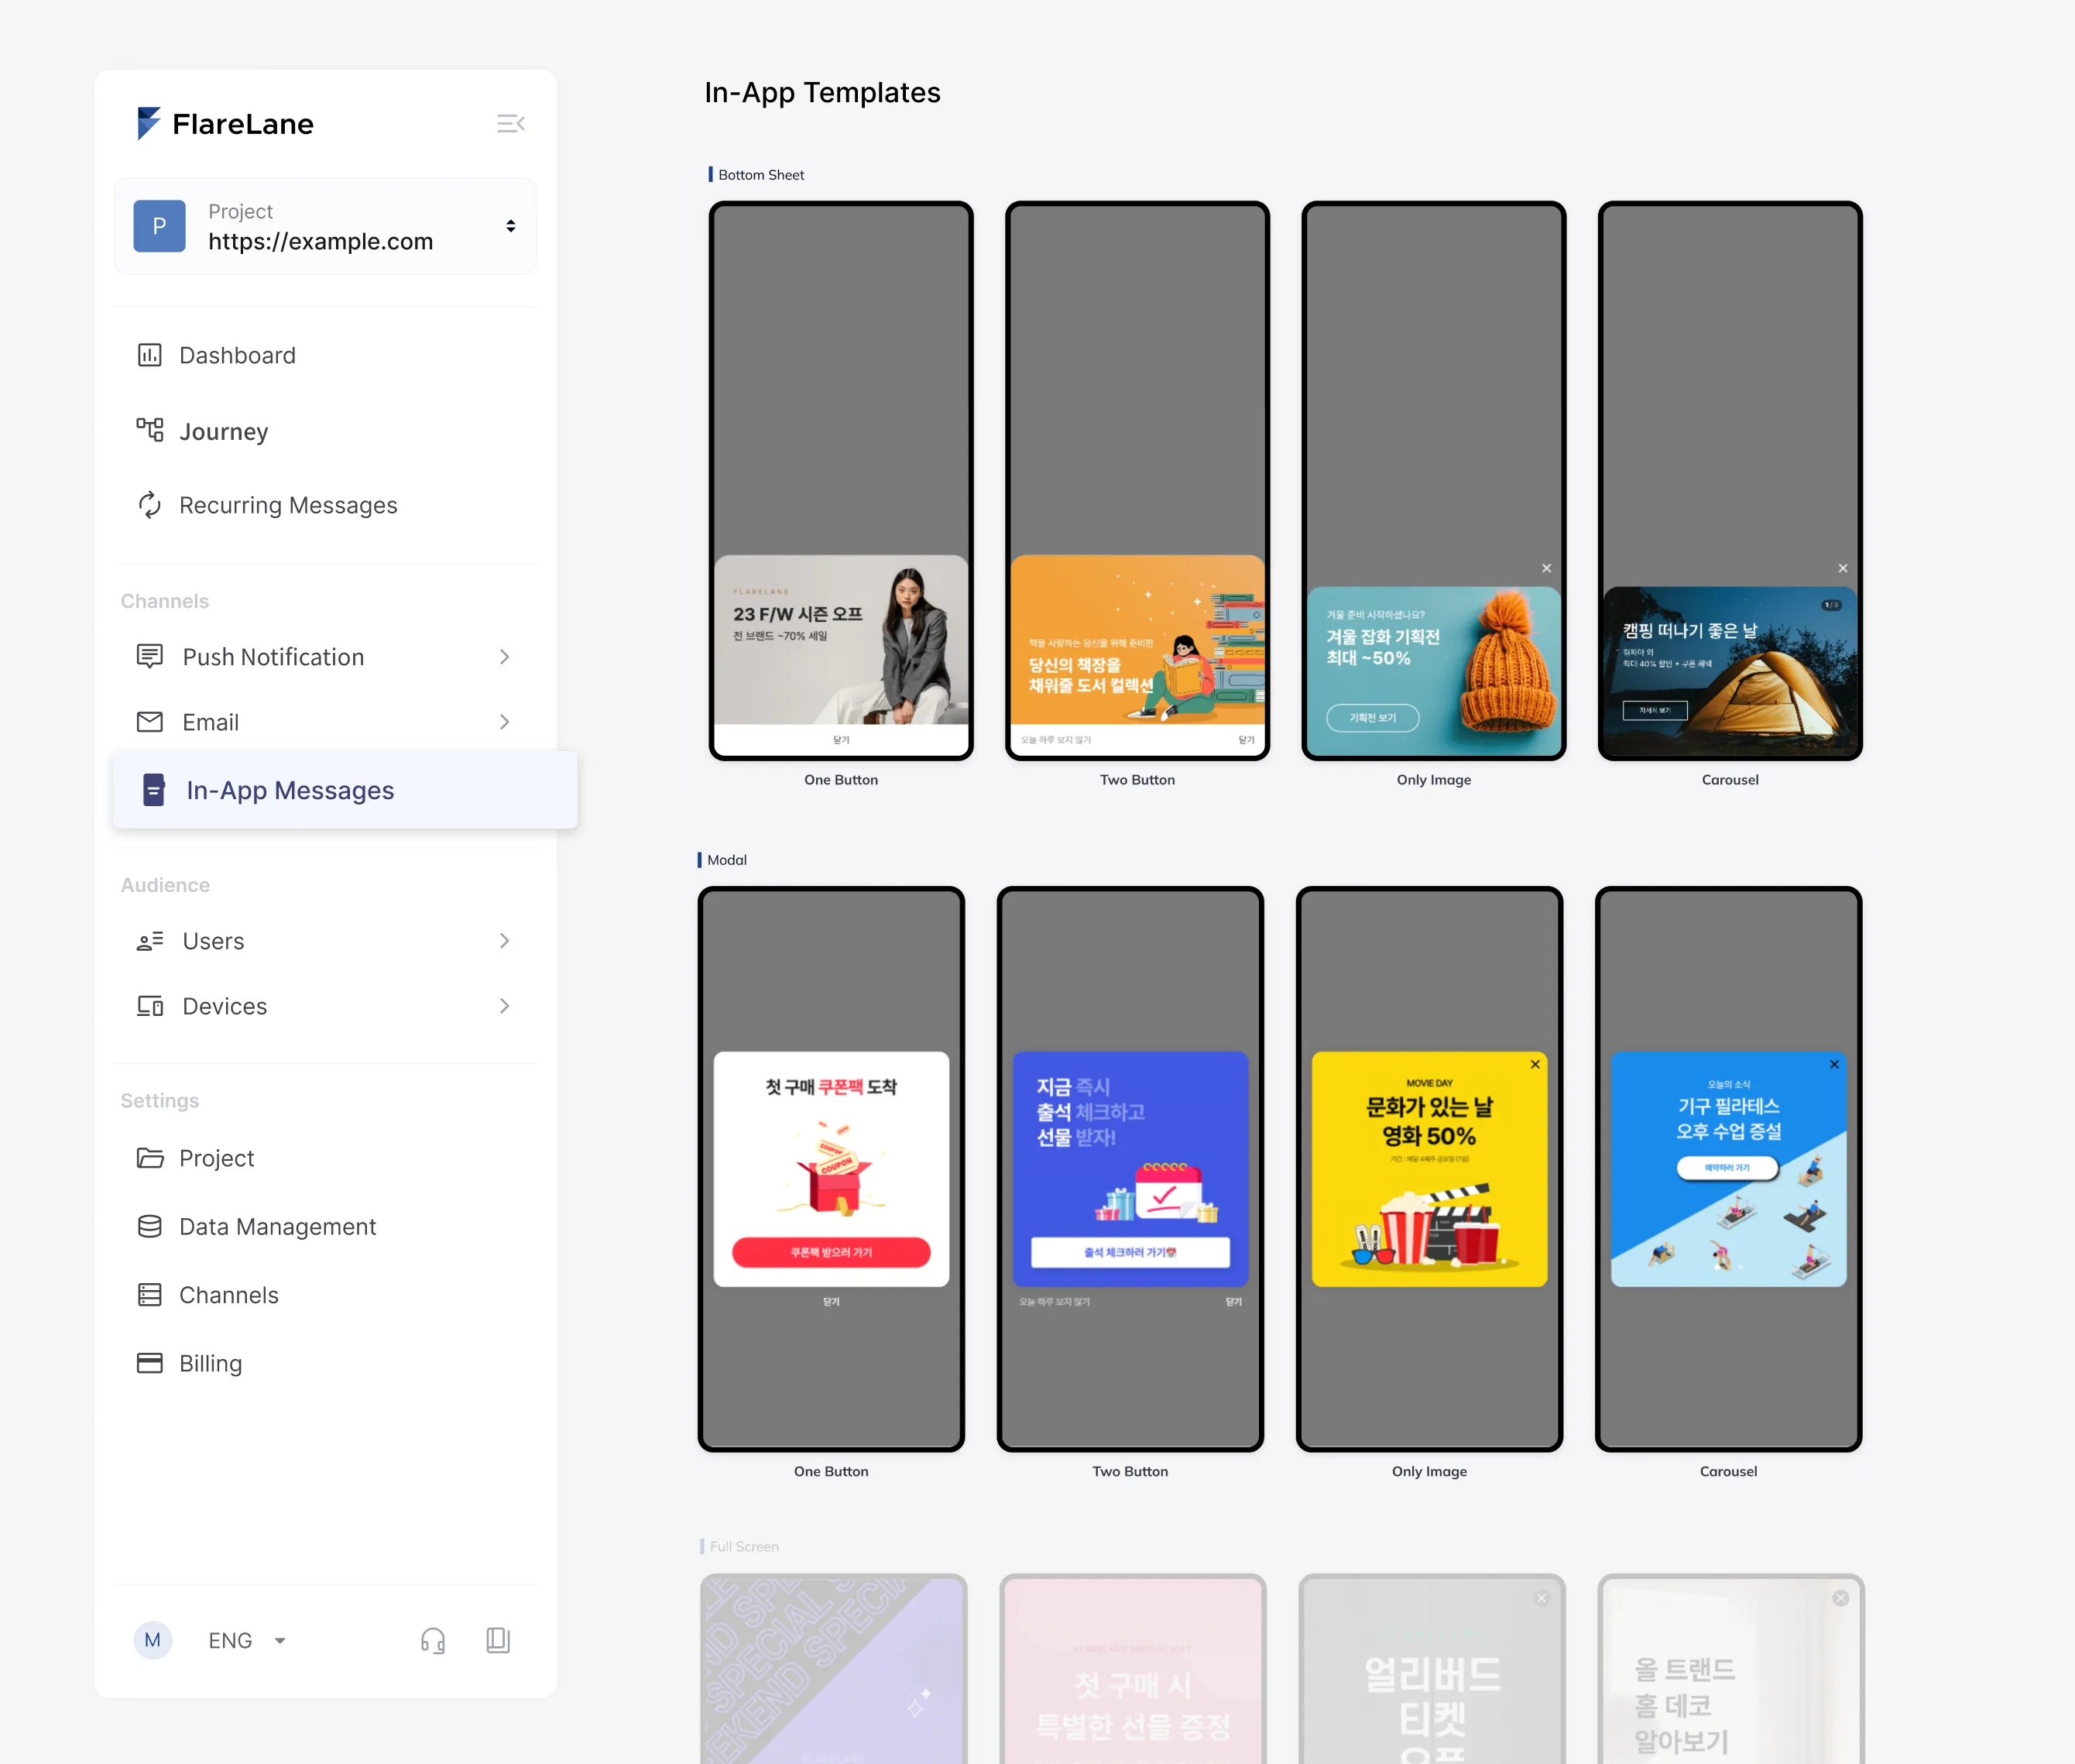Click the close X on pilates modal

click(x=1835, y=1064)
